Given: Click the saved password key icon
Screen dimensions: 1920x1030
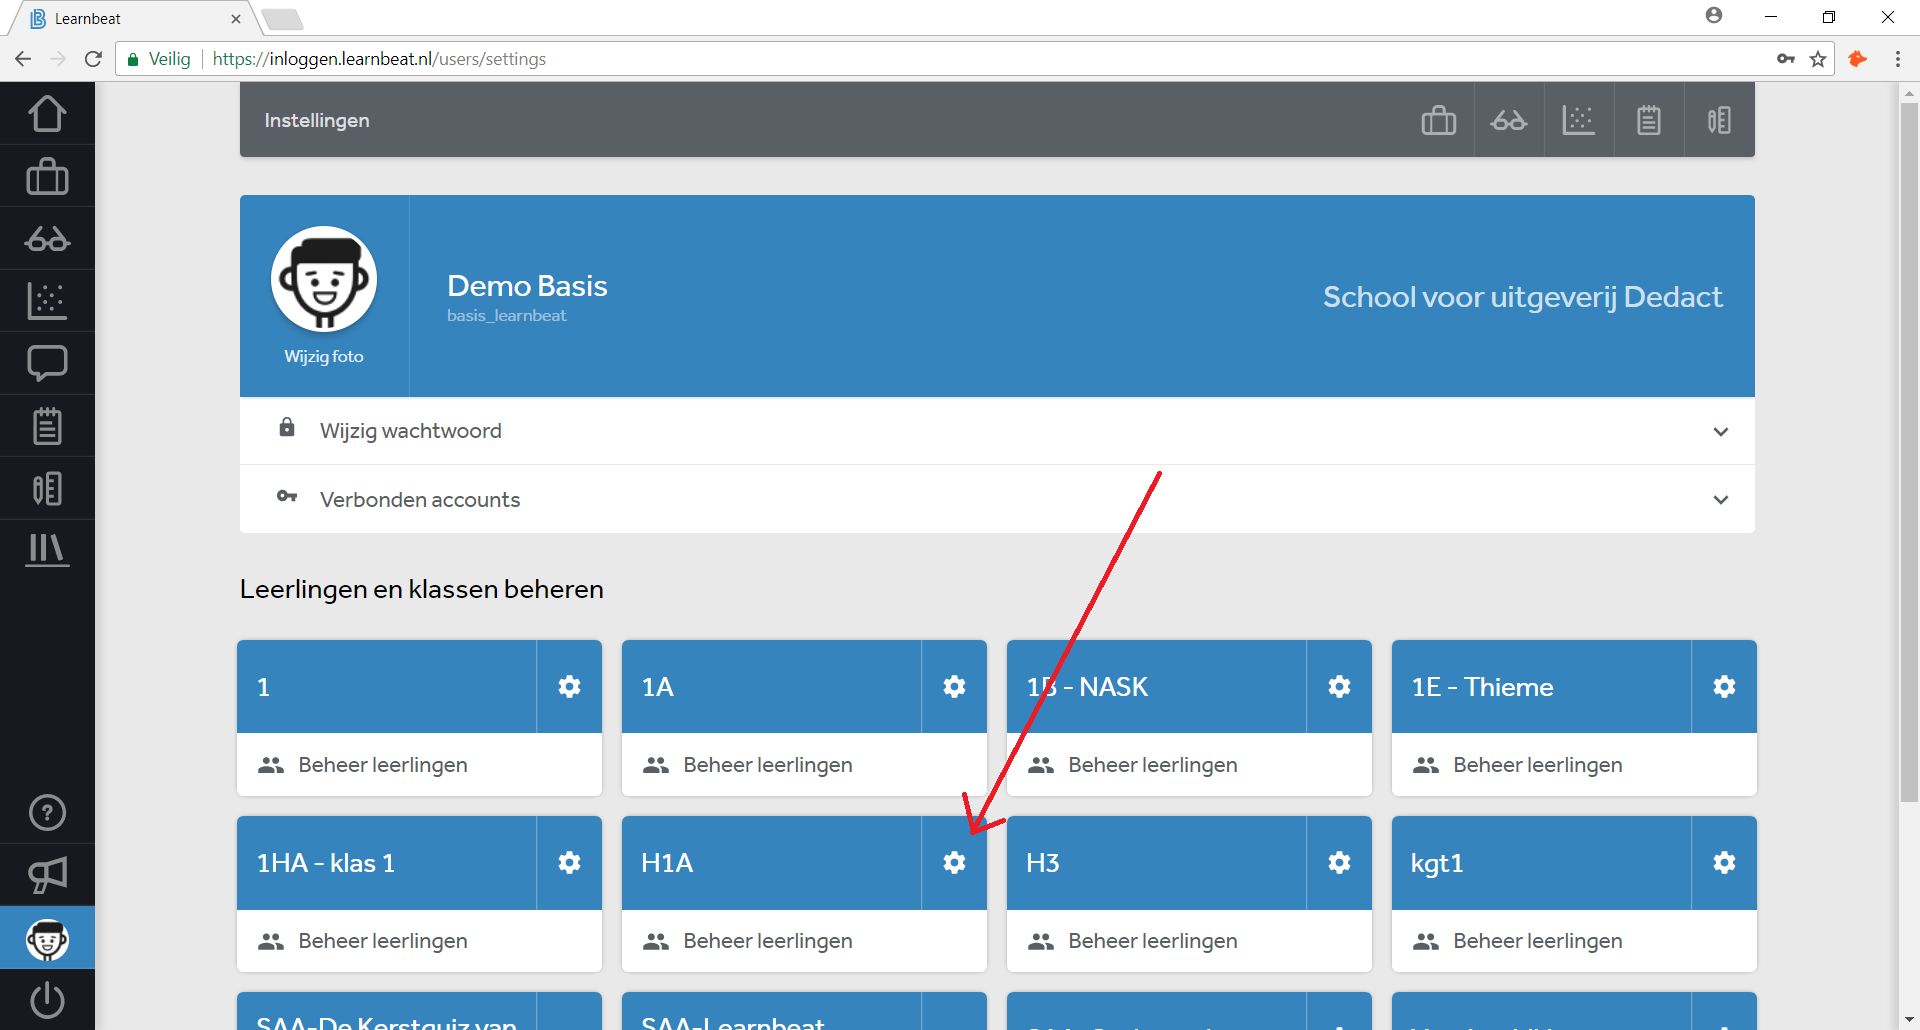Looking at the screenshot, I should [x=1786, y=59].
